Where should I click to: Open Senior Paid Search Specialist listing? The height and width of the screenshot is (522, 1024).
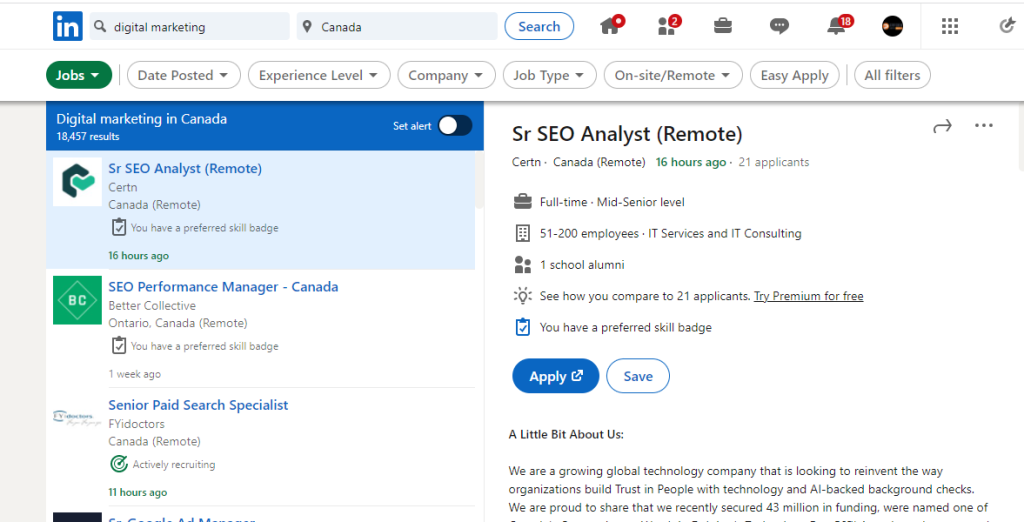[x=198, y=405]
